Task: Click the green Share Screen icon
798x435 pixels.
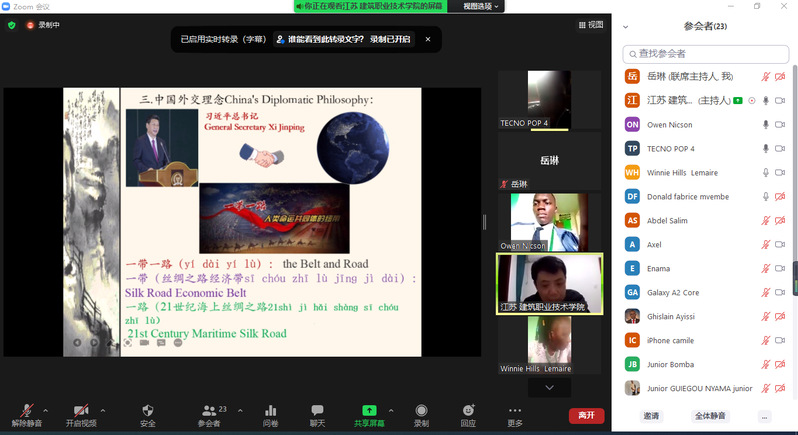Action: pos(369,410)
